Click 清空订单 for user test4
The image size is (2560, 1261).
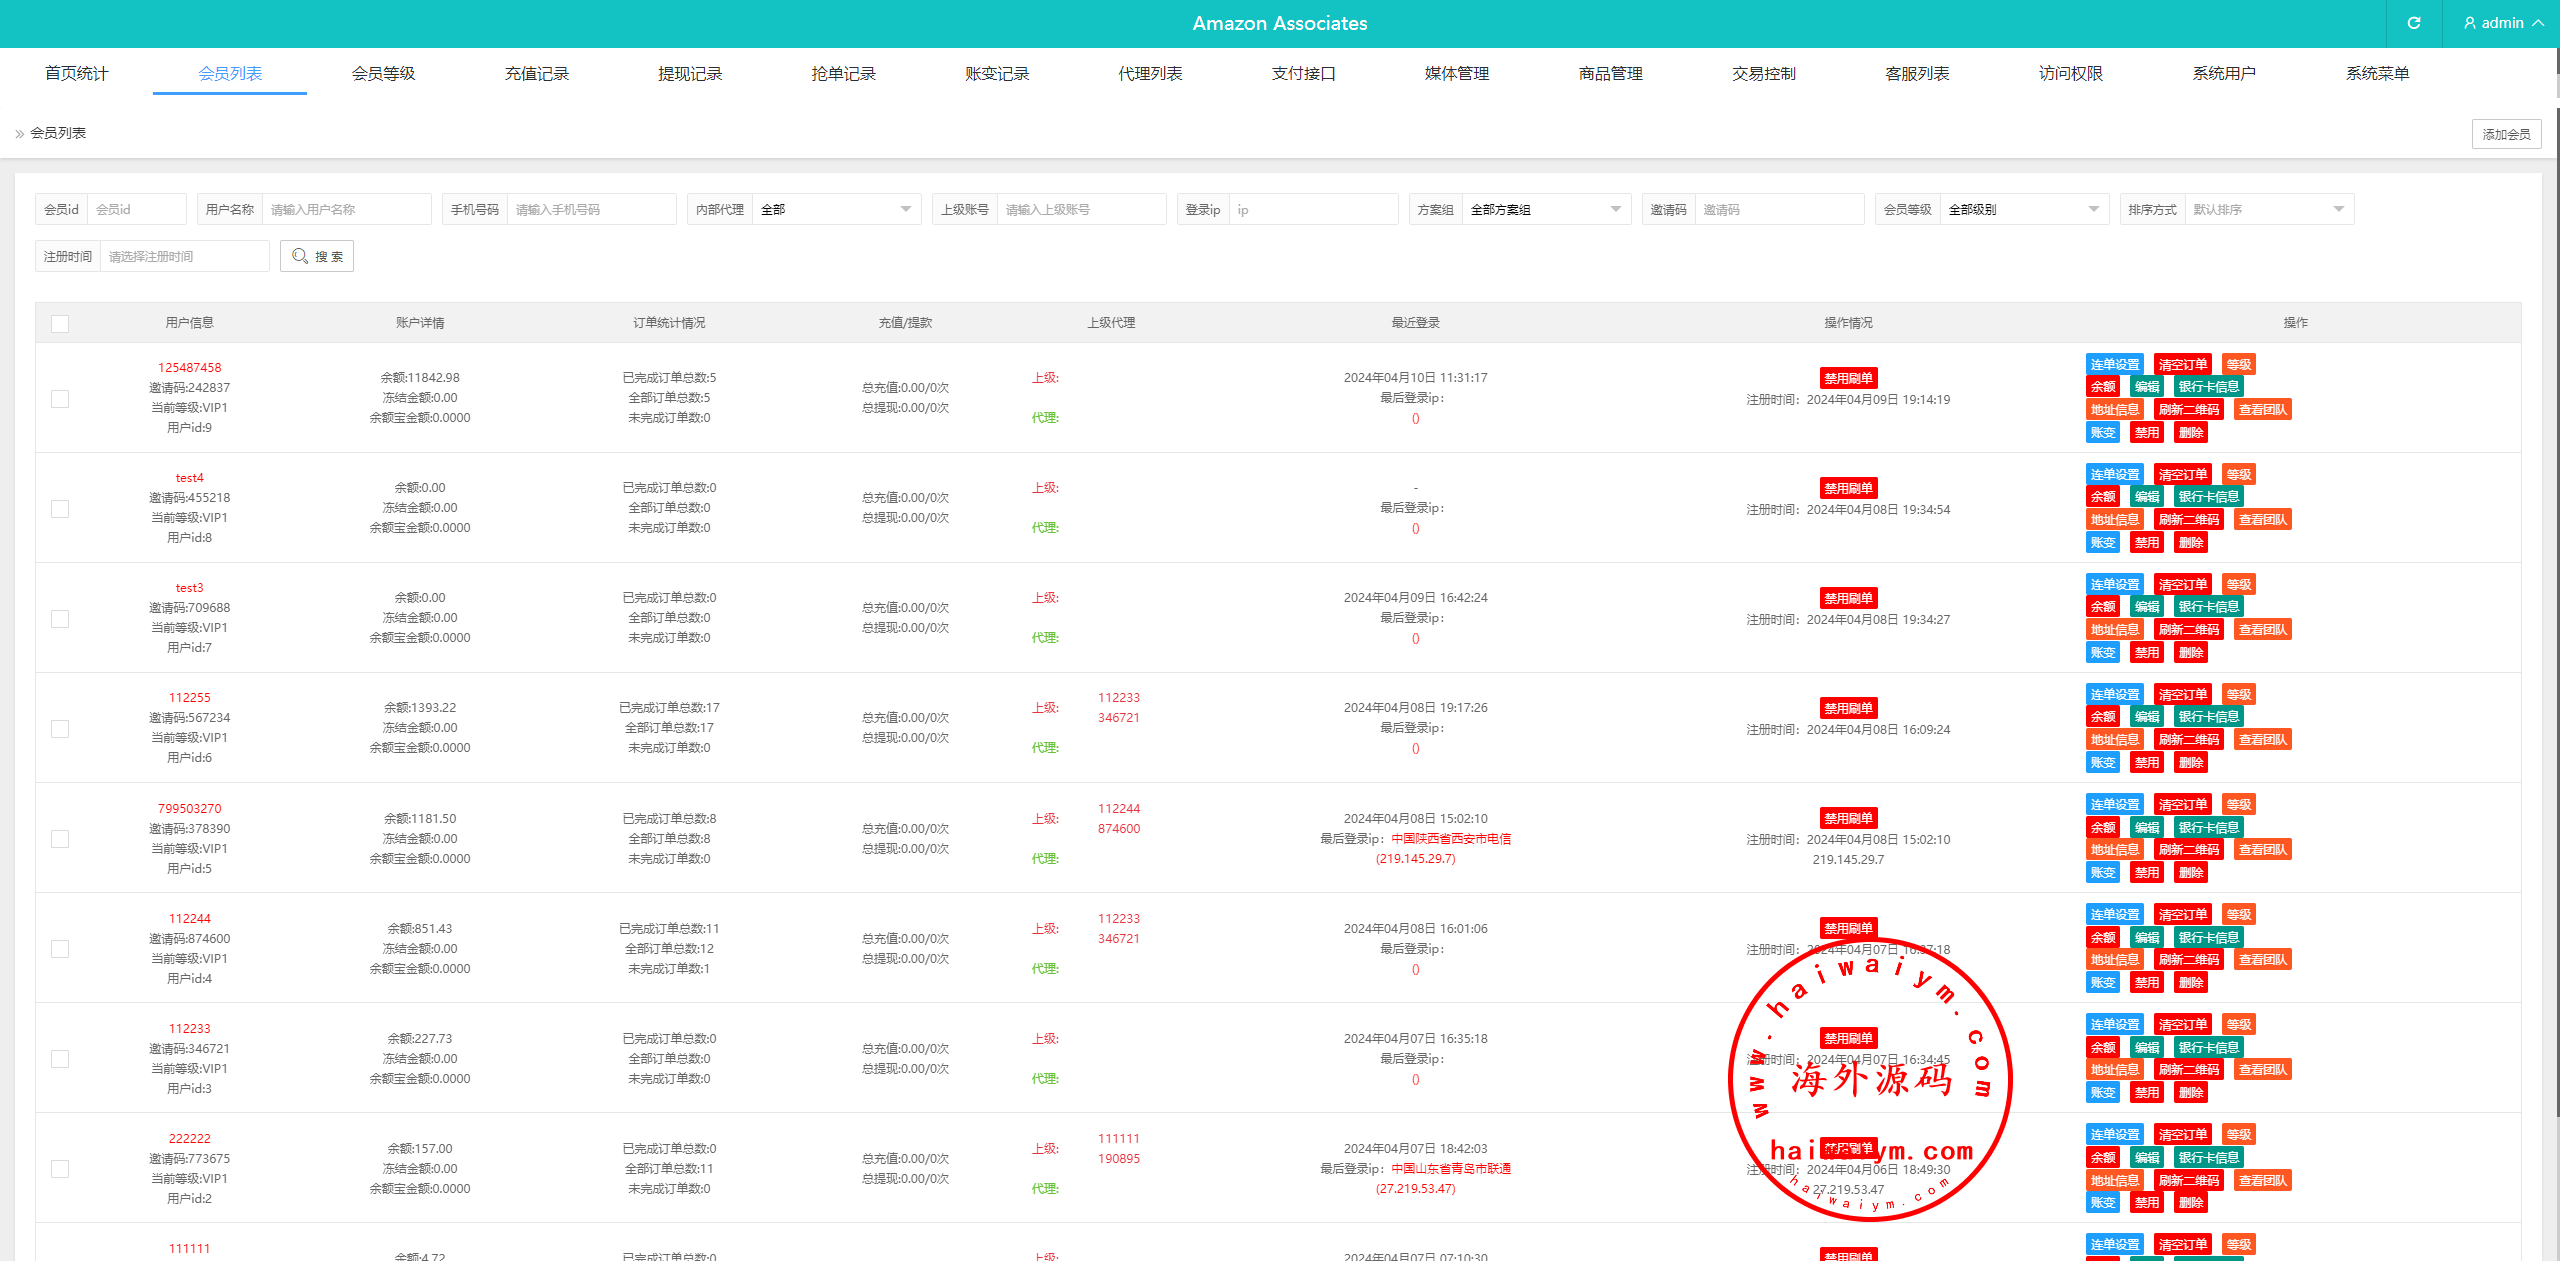click(x=2182, y=475)
